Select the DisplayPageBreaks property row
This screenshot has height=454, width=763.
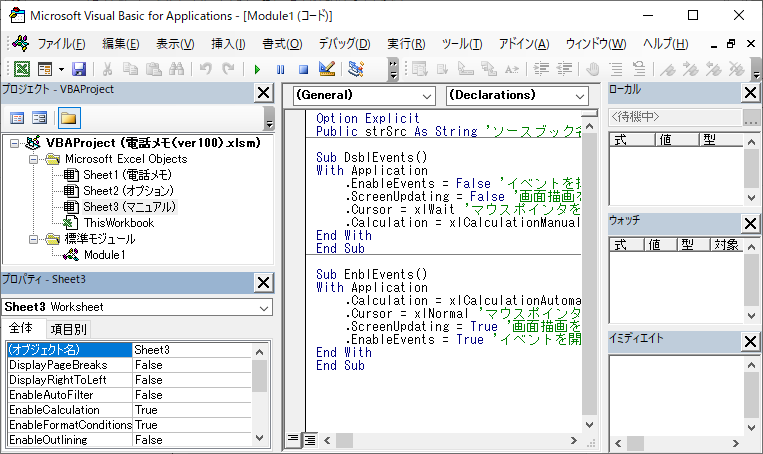pyautogui.click(x=130, y=365)
